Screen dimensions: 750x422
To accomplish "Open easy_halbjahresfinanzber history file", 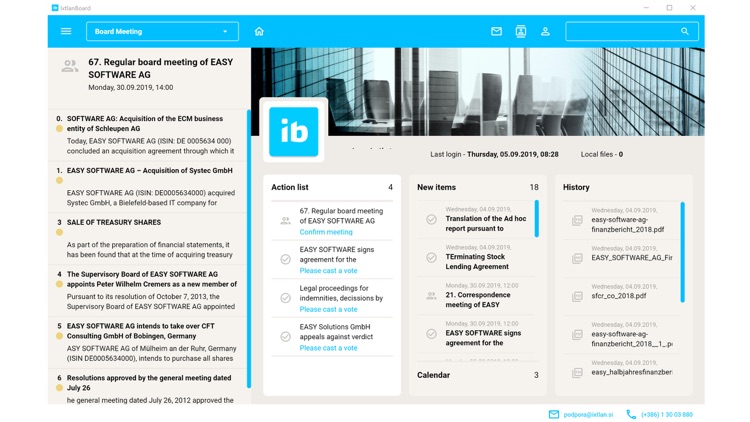I will tap(621, 370).
